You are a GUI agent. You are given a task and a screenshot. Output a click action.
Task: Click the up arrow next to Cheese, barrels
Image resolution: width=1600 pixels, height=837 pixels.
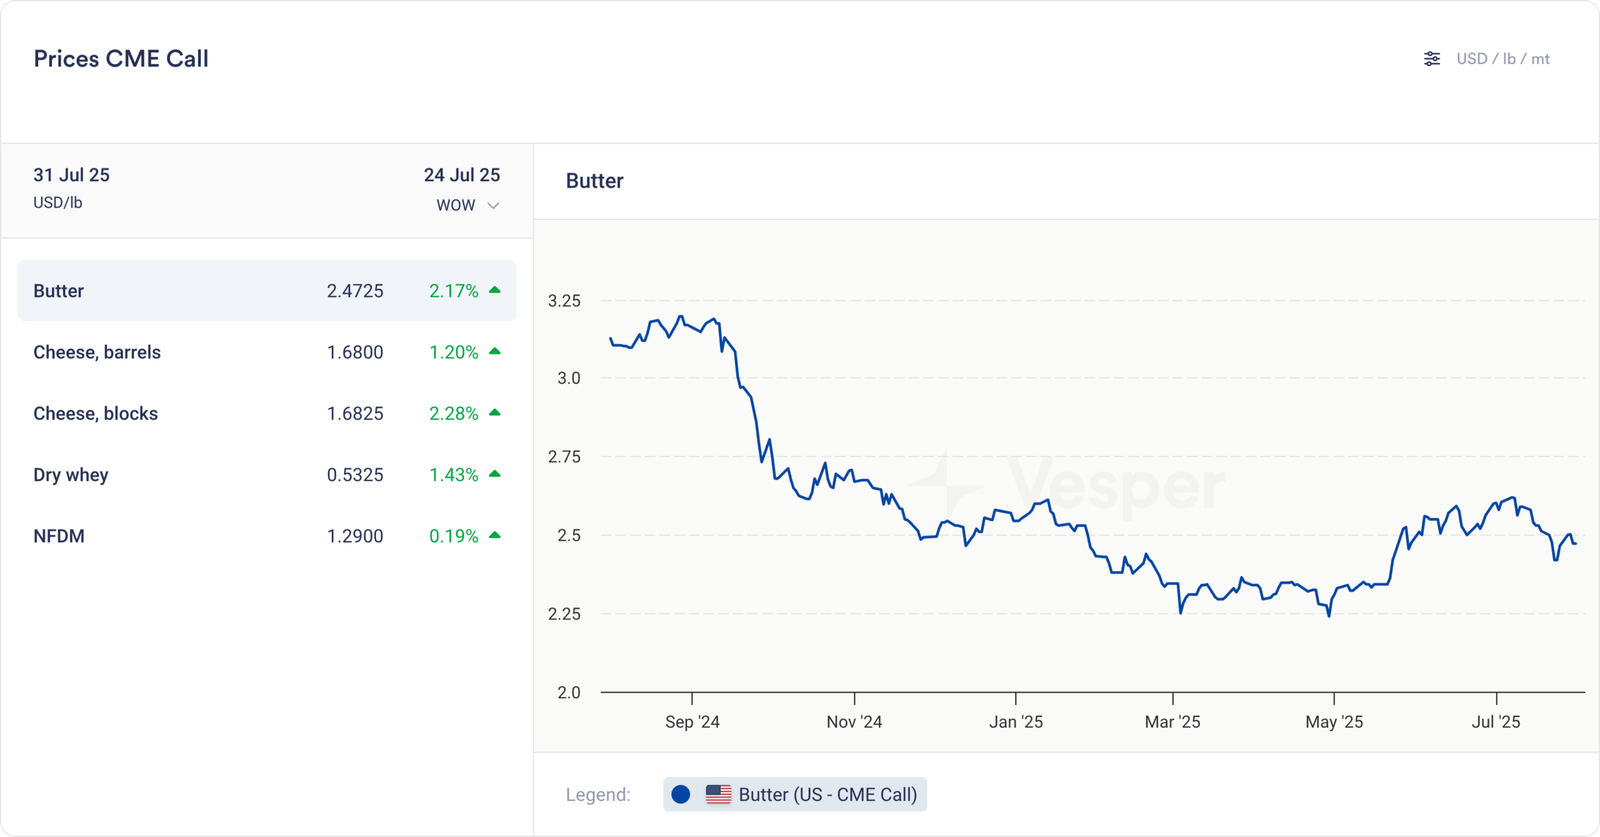coord(494,351)
